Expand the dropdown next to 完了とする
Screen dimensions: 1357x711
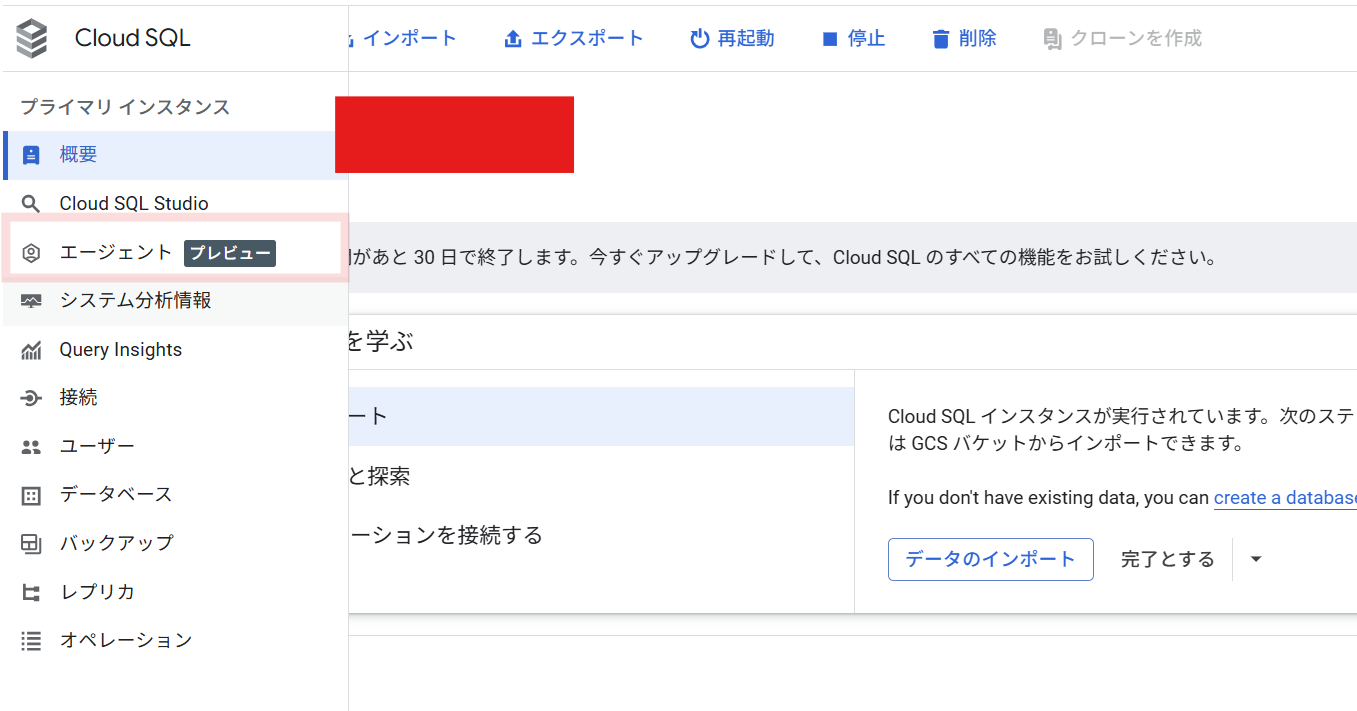click(1255, 559)
